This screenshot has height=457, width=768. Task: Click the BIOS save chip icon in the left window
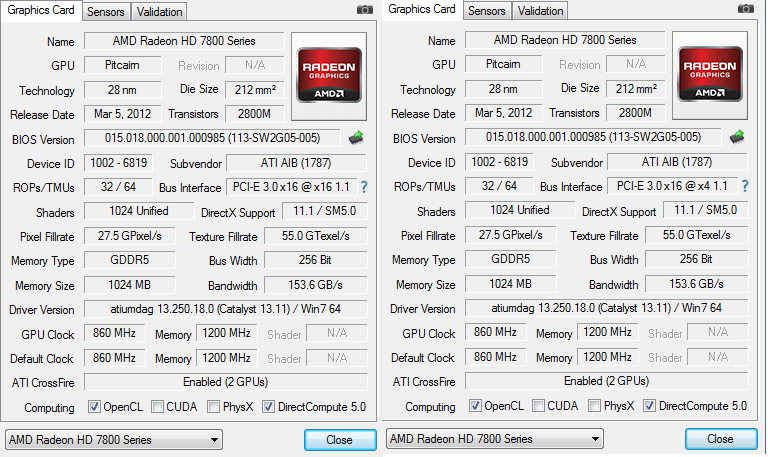tap(357, 138)
